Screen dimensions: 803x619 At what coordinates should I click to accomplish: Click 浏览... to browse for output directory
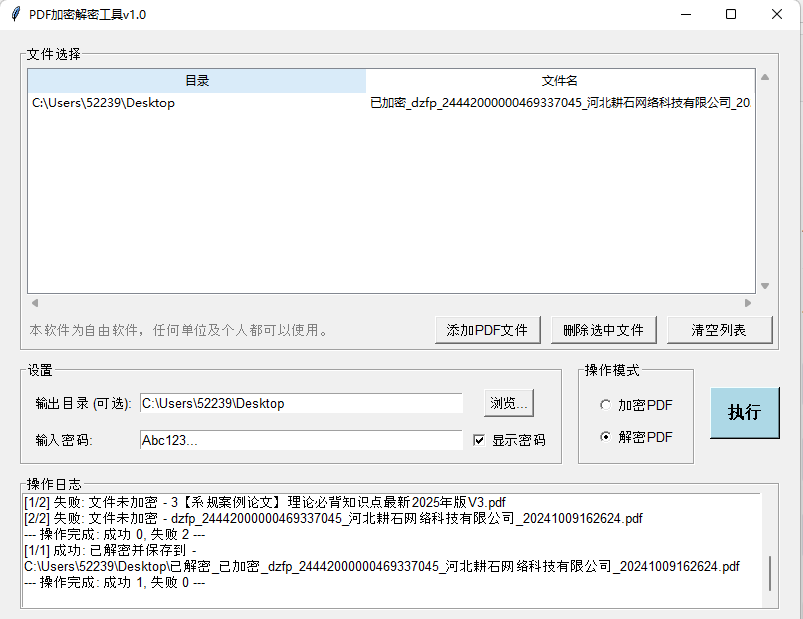(x=508, y=403)
